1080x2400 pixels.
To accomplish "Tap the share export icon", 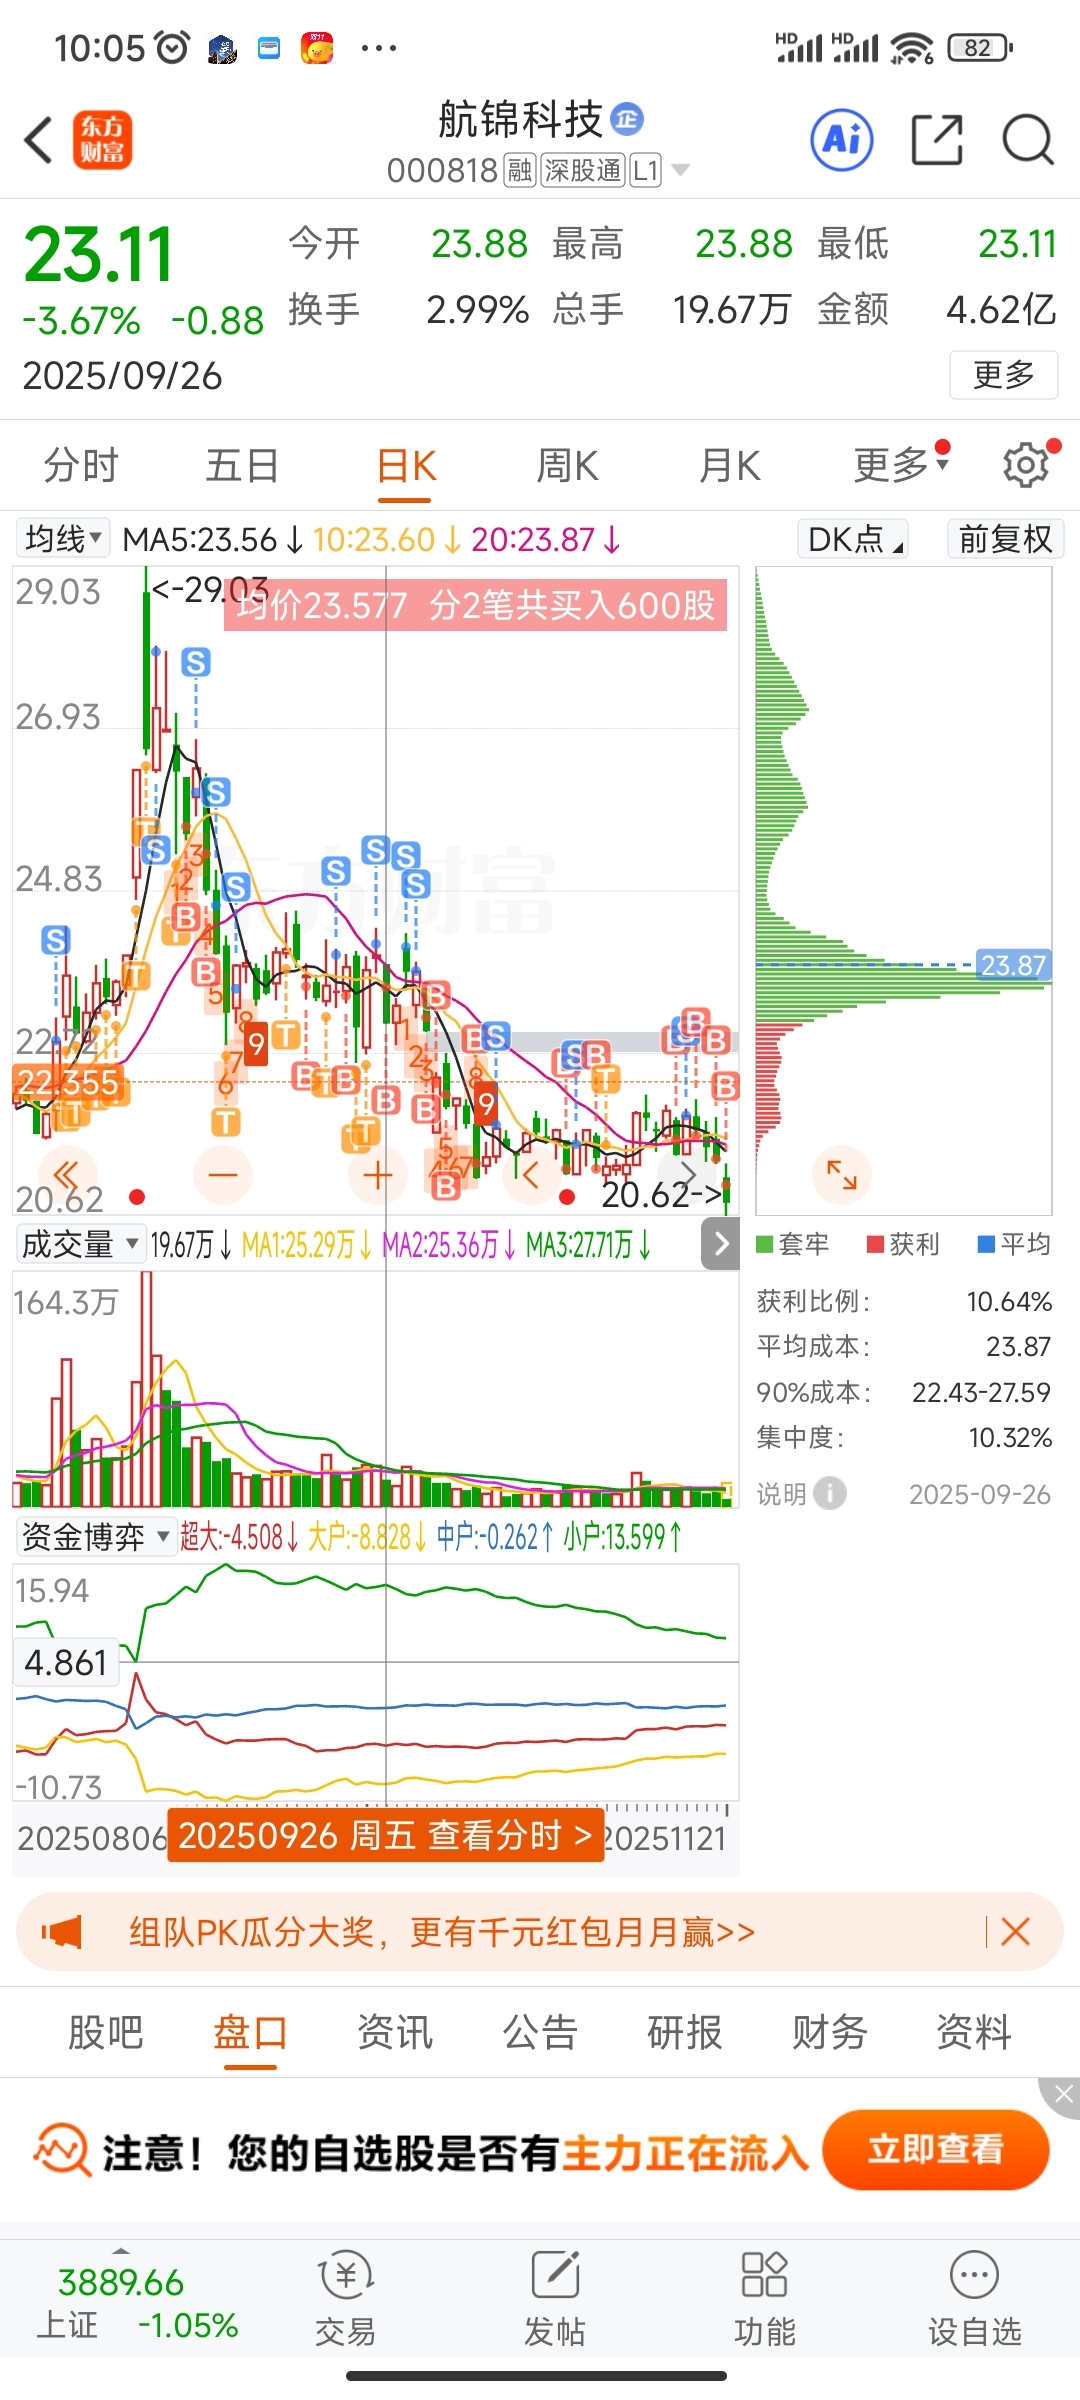I will coord(937,139).
